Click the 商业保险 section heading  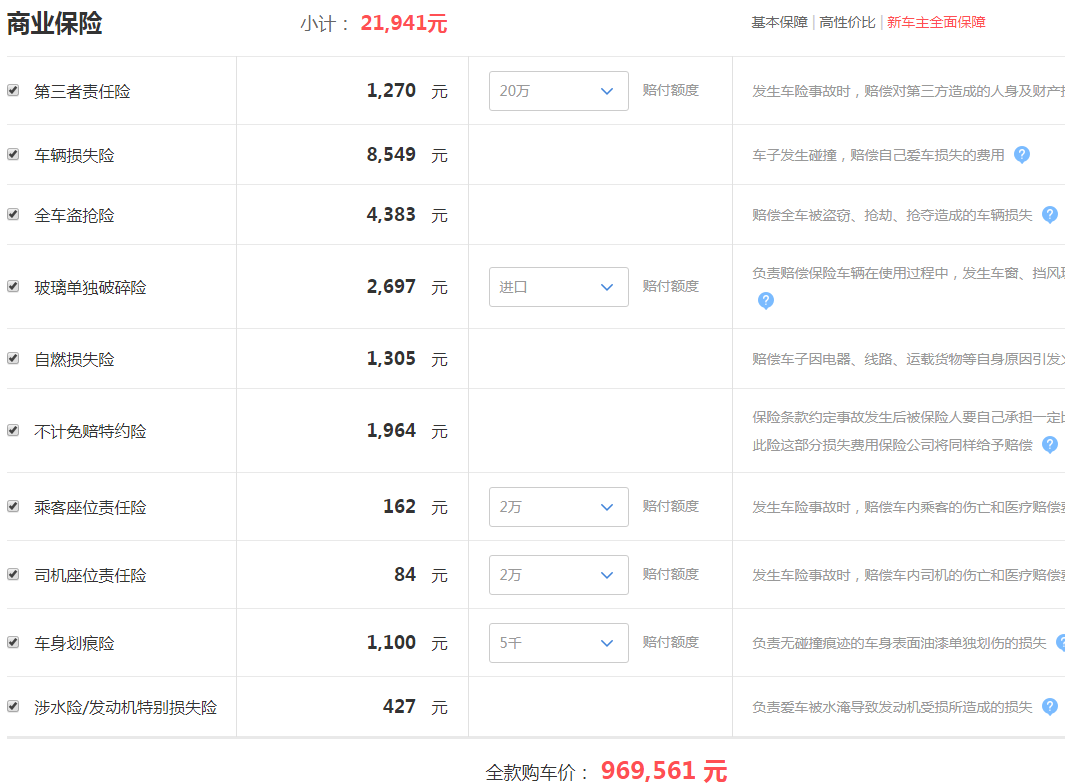[54, 23]
